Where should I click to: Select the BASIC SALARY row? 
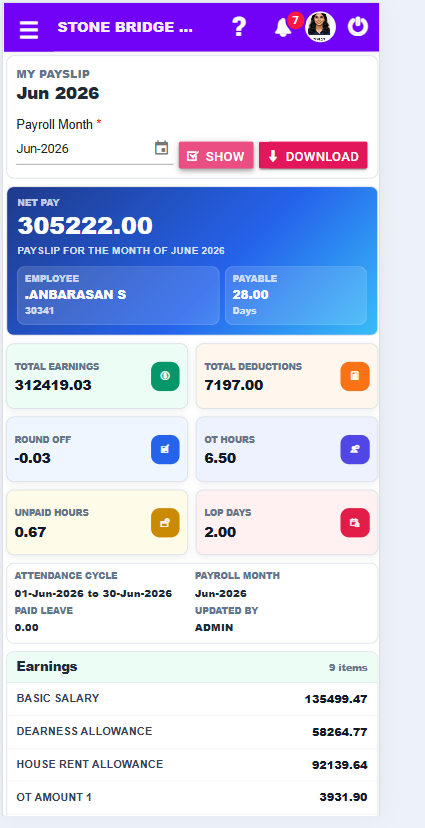tap(192, 699)
